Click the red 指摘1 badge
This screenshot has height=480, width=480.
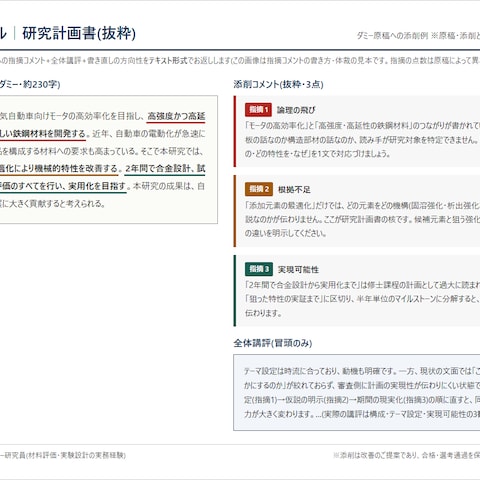pyautogui.click(x=258, y=110)
